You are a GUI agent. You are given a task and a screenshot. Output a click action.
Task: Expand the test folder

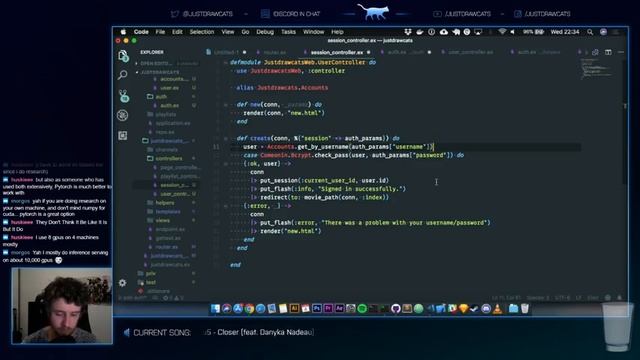(x=151, y=282)
